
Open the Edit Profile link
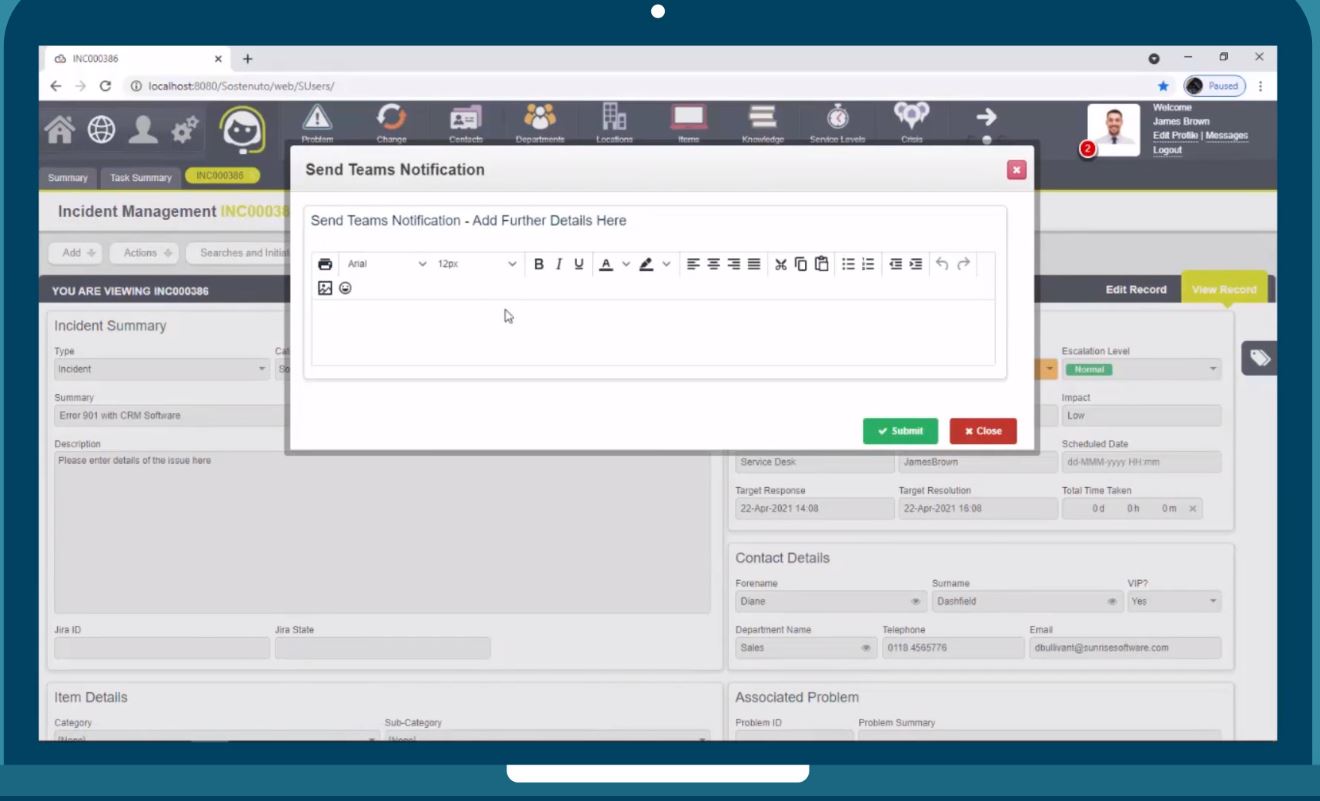click(1175, 136)
